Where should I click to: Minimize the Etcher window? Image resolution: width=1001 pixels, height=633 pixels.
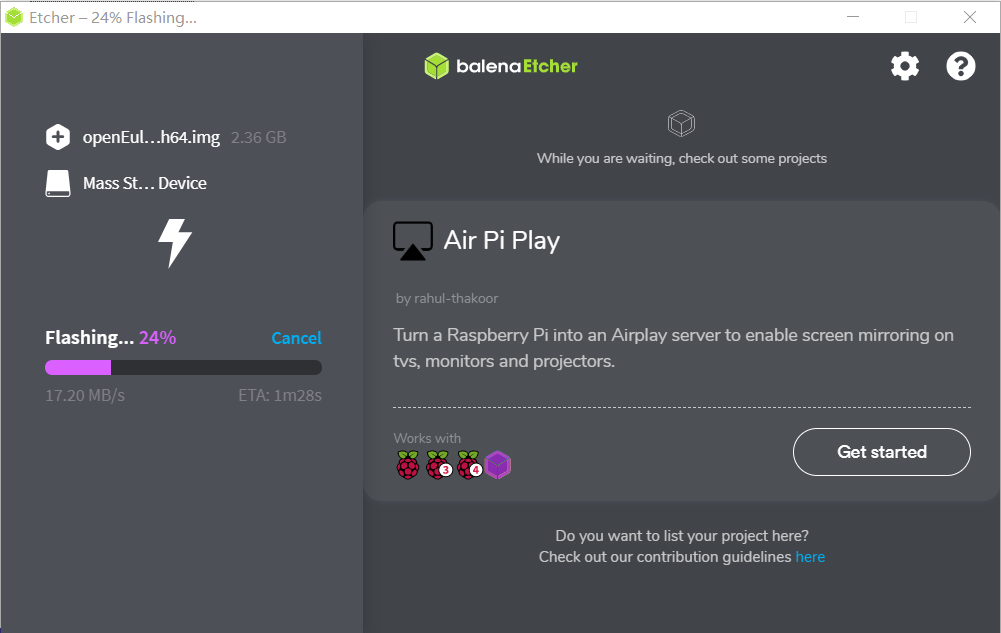click(853, 17)
